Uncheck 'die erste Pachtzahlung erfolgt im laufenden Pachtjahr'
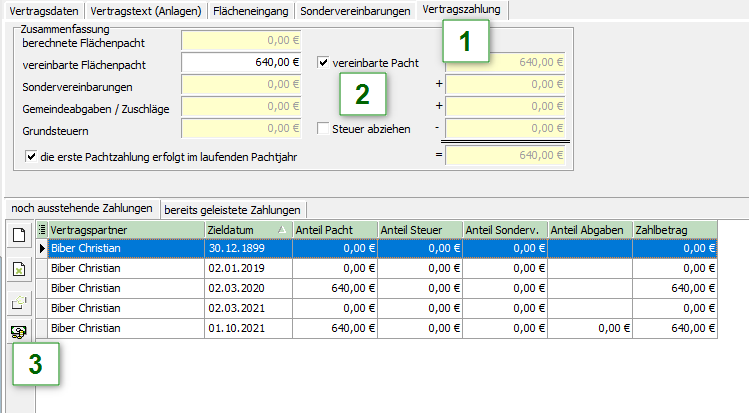Image resolution: width=749 pixels, height=413 pixels. (31, 156)
